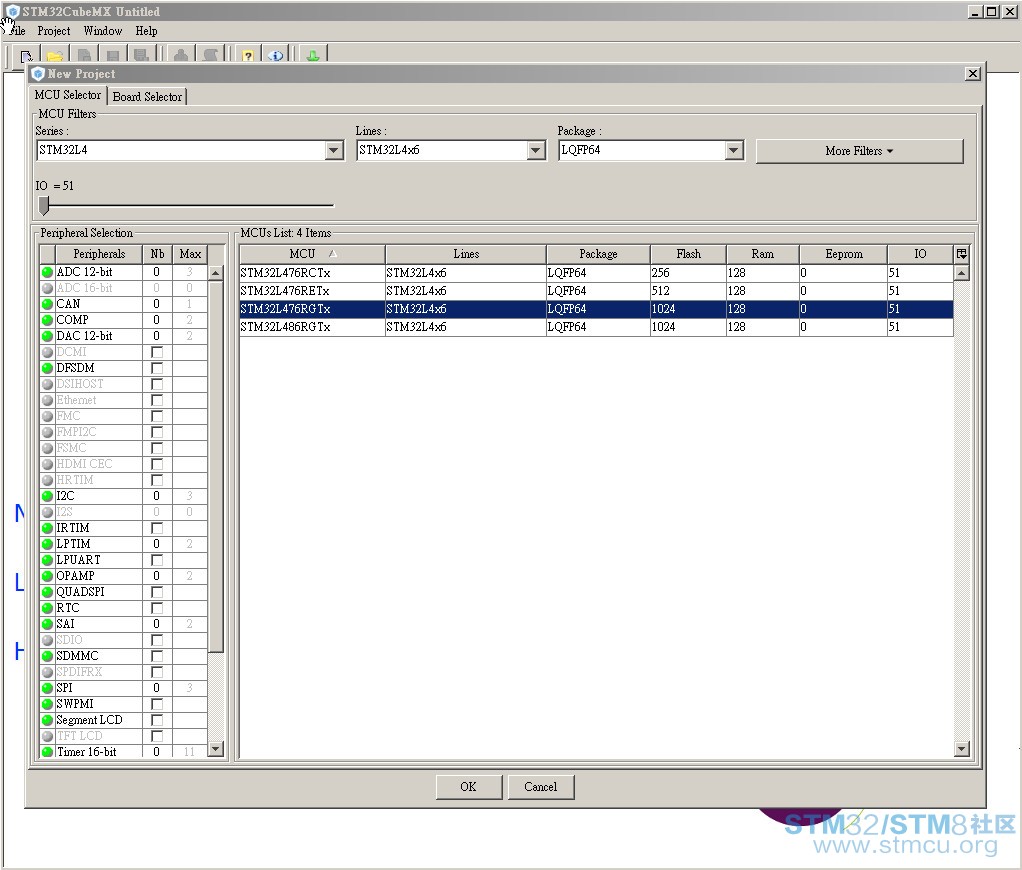The height and width of the screenshot is (870, 1022).
Task: Select the STM32L476RETx row
Action: [x=596, y=291]
